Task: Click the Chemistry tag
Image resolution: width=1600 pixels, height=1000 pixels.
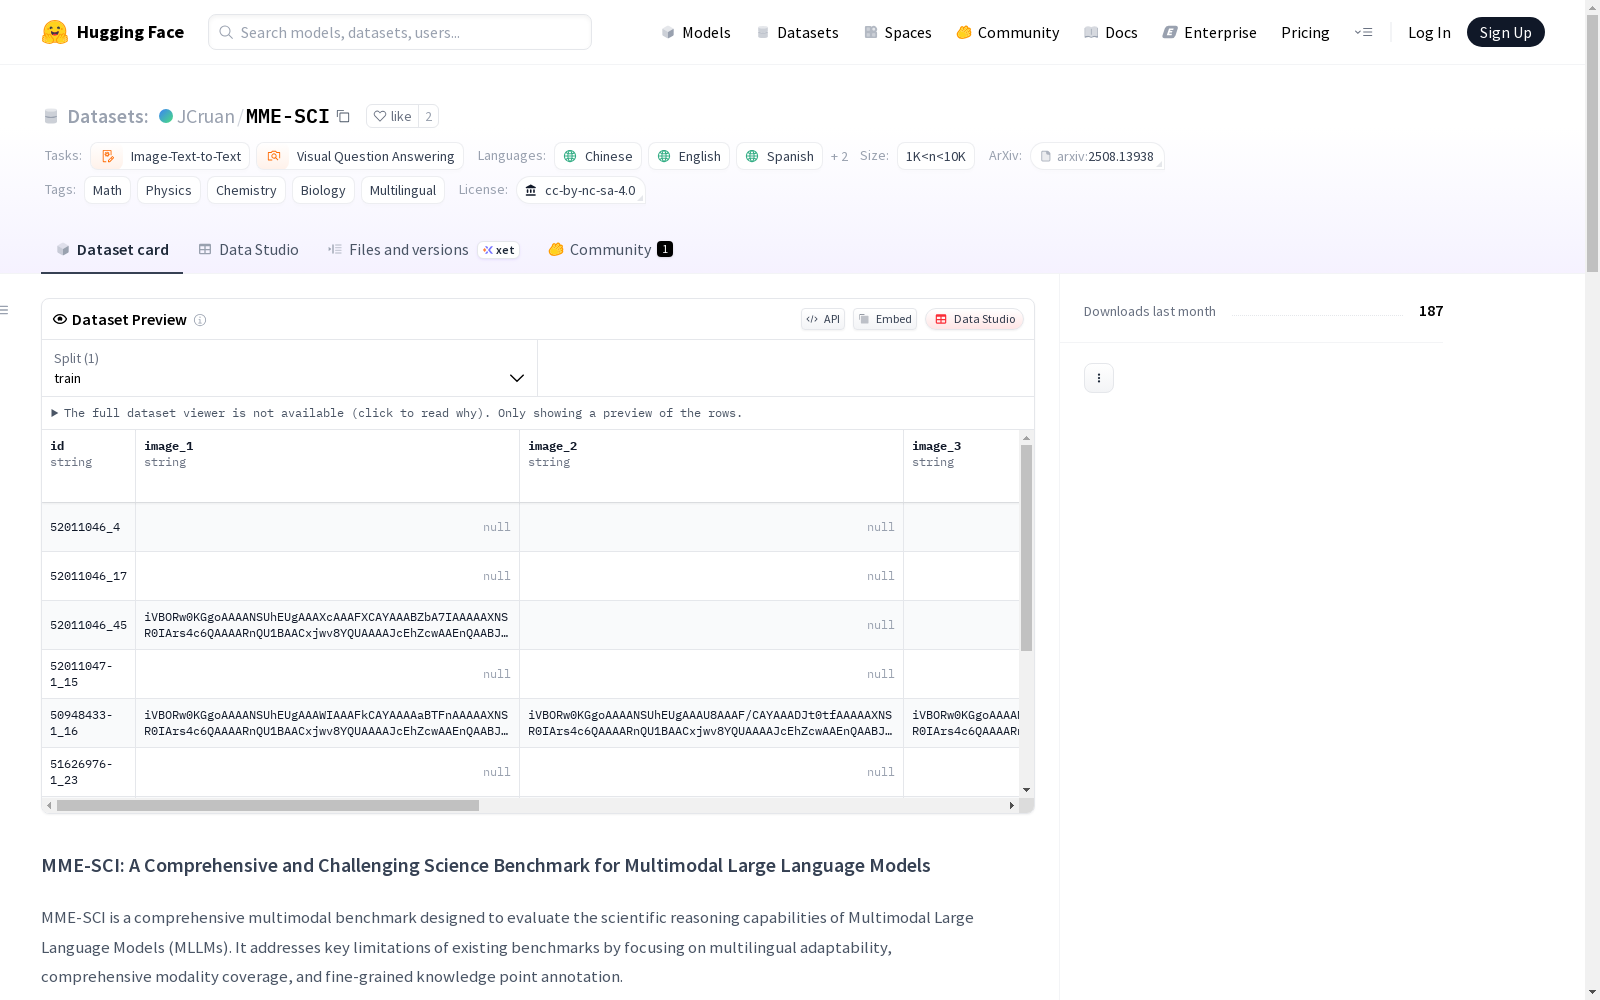Action: (246, 190)
